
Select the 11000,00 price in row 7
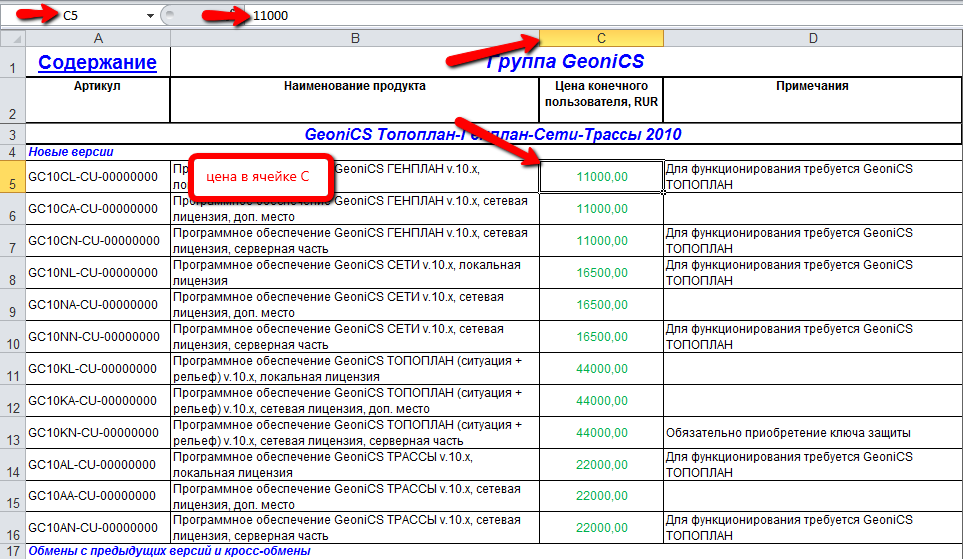click(601, 241)
